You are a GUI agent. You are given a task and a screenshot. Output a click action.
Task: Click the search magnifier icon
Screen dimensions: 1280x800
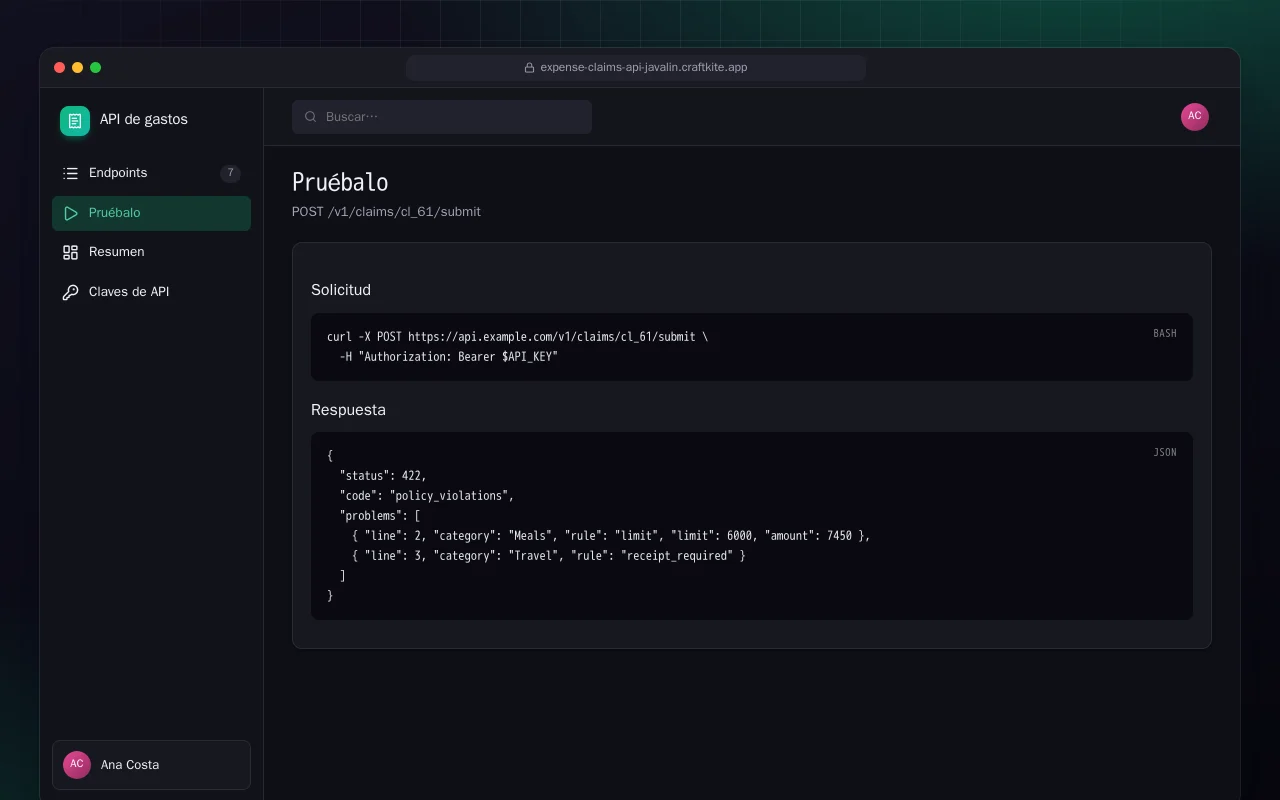(311, 117)
